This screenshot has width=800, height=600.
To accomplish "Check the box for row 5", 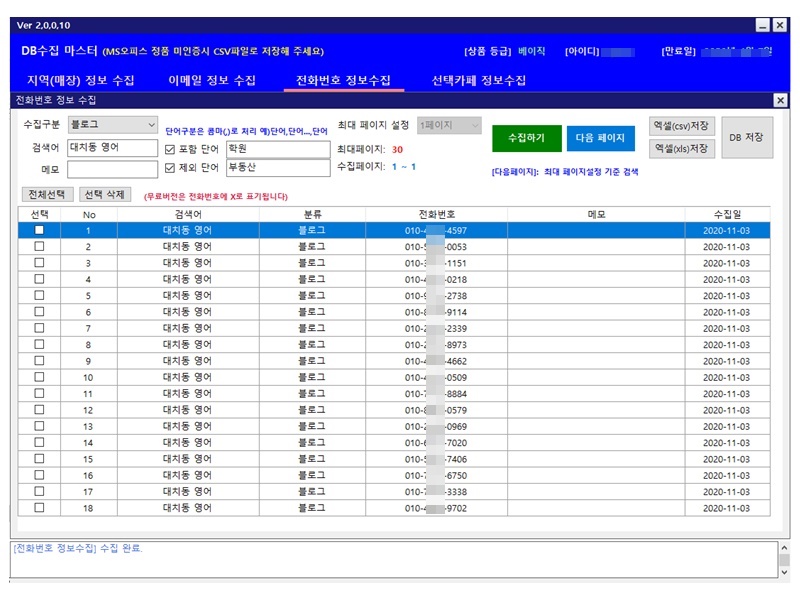I will [39, 295].
